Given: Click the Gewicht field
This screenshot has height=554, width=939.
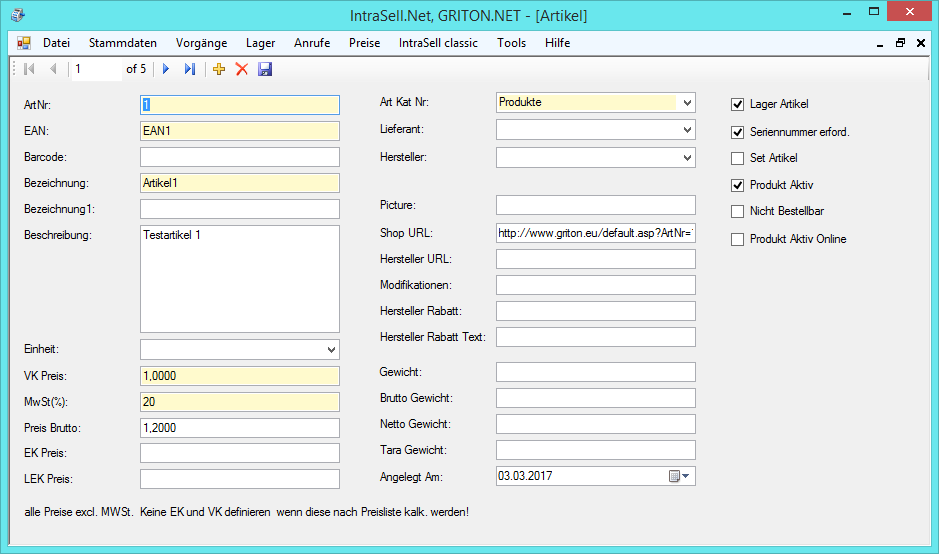Looking at the screenshot, I should pyautogui.click(x=596, y=372).
